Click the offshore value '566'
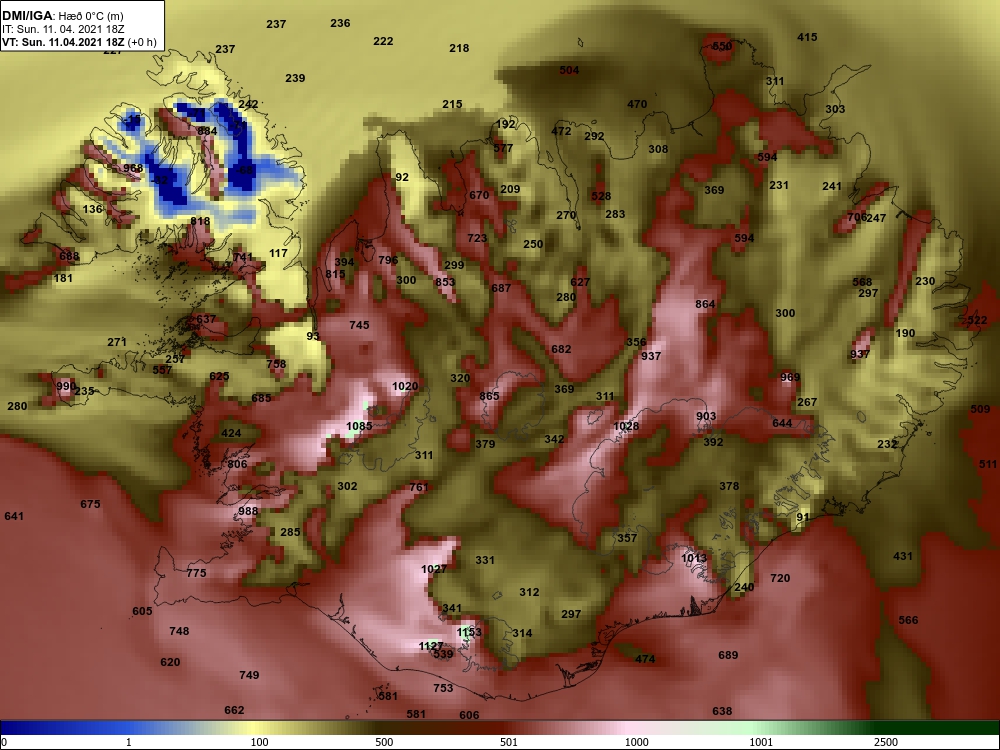This screenshot has width=1000, height=750. (x=908, y=620)
